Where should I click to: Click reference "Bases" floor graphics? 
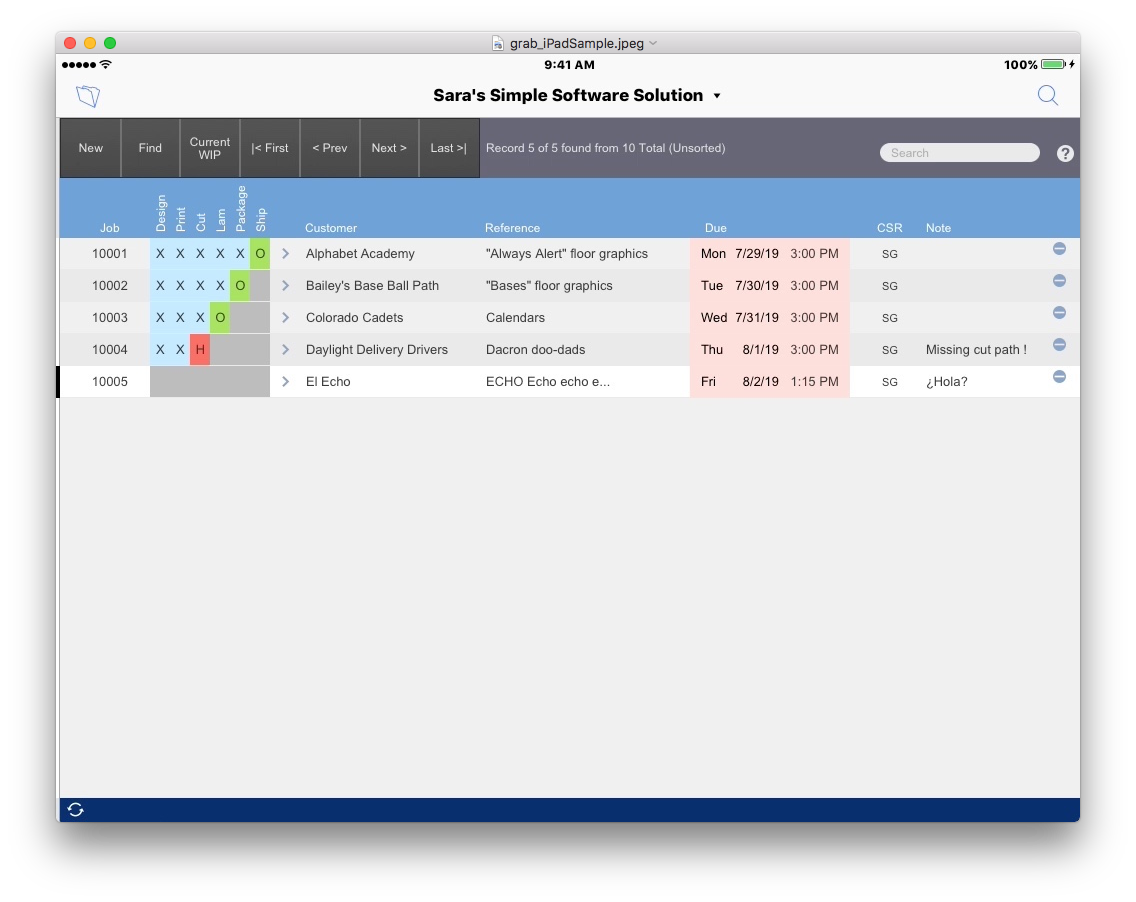[549, 285]
